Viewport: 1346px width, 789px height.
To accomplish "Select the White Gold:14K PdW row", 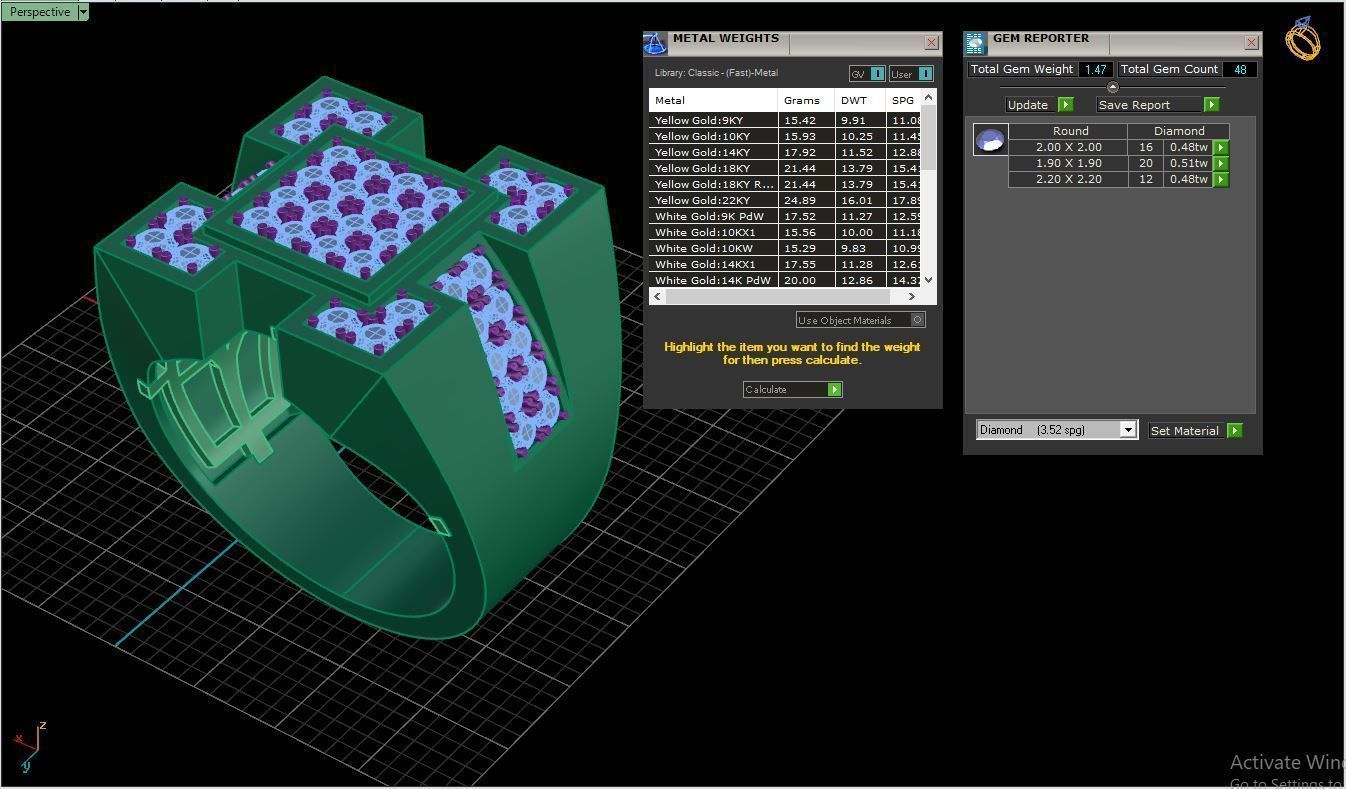I will [x=785, y=280].
